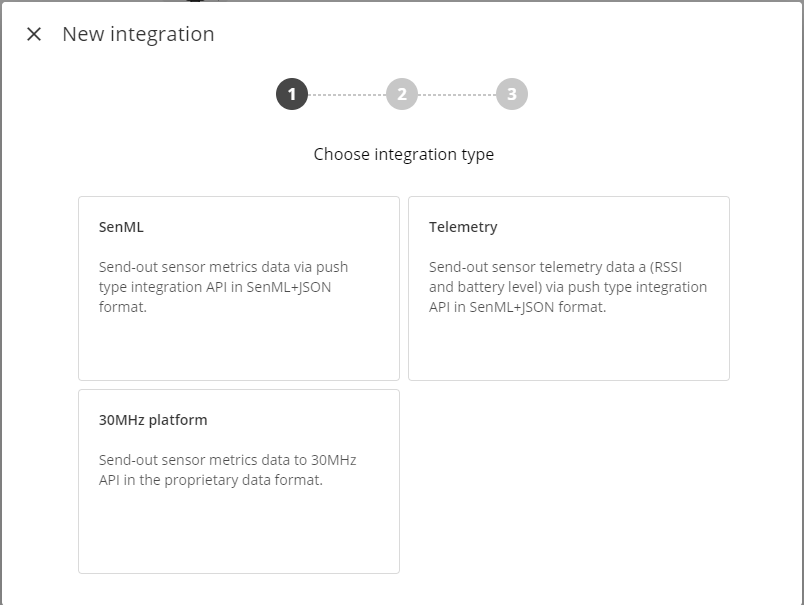Click the empty space right of the 30MHz card

[x=569, y=481]
